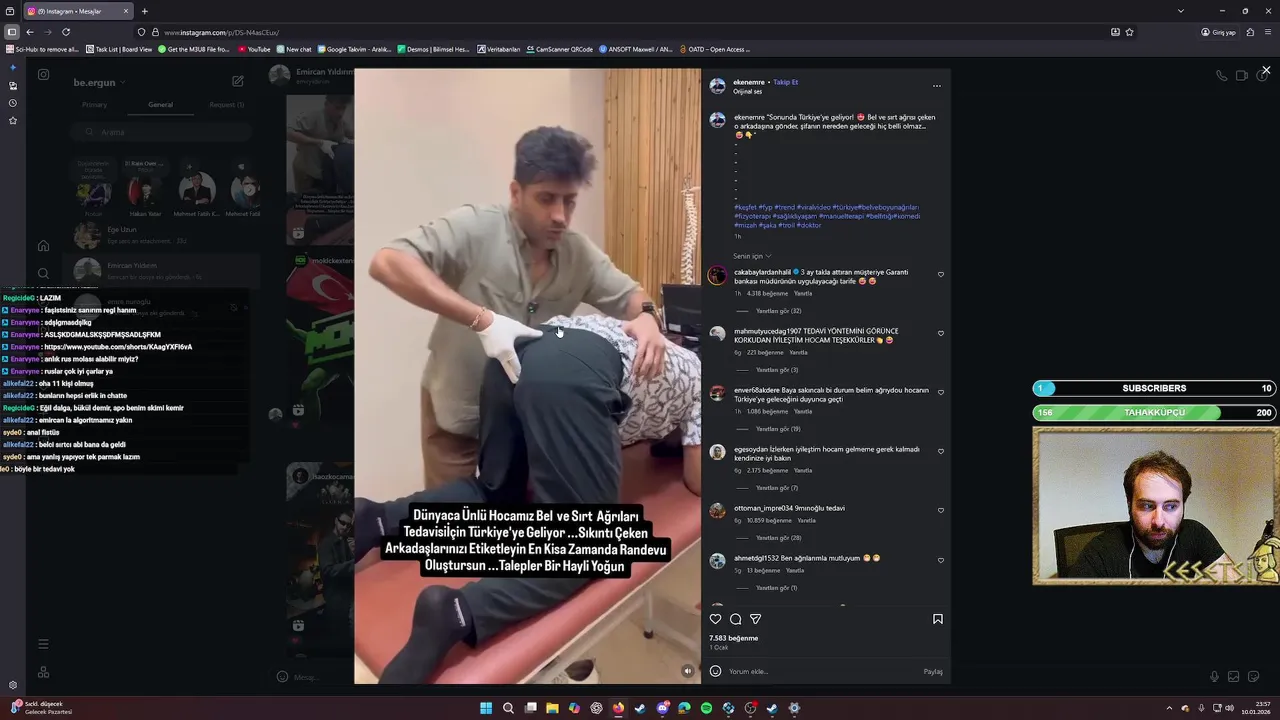
Task: Open Windows taskbar search
Action: (508, 708)
